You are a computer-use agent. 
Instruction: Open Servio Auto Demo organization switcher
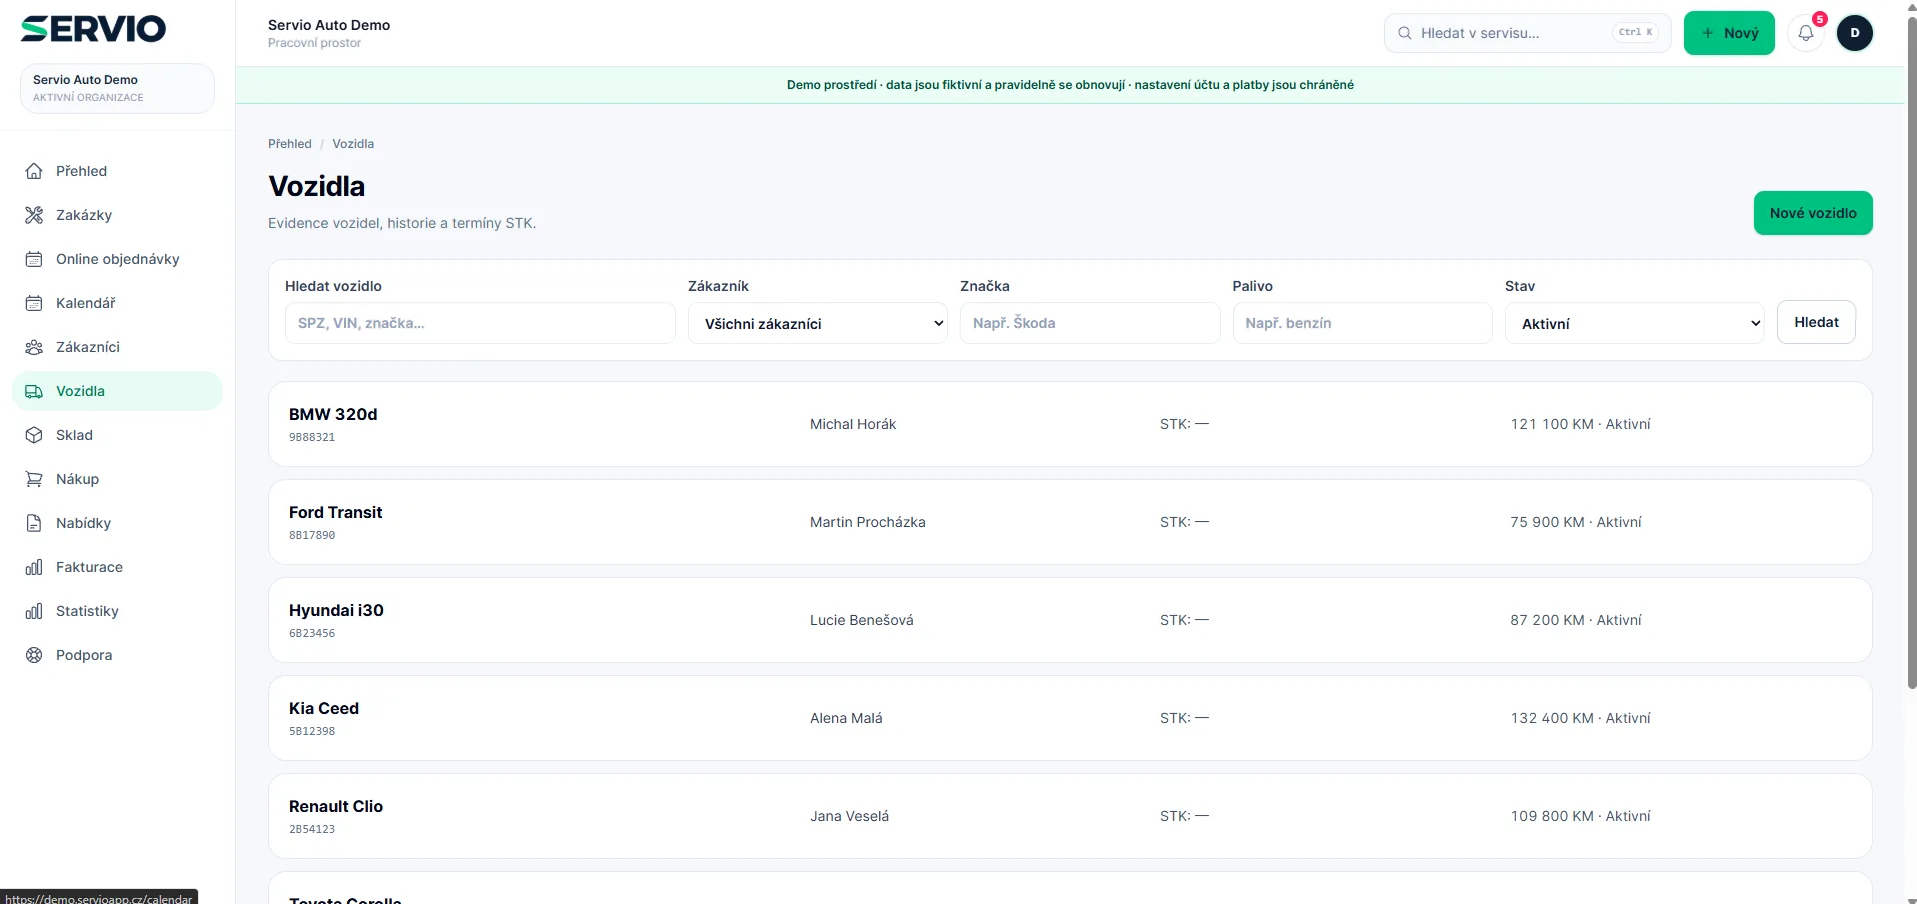[117, 88]
